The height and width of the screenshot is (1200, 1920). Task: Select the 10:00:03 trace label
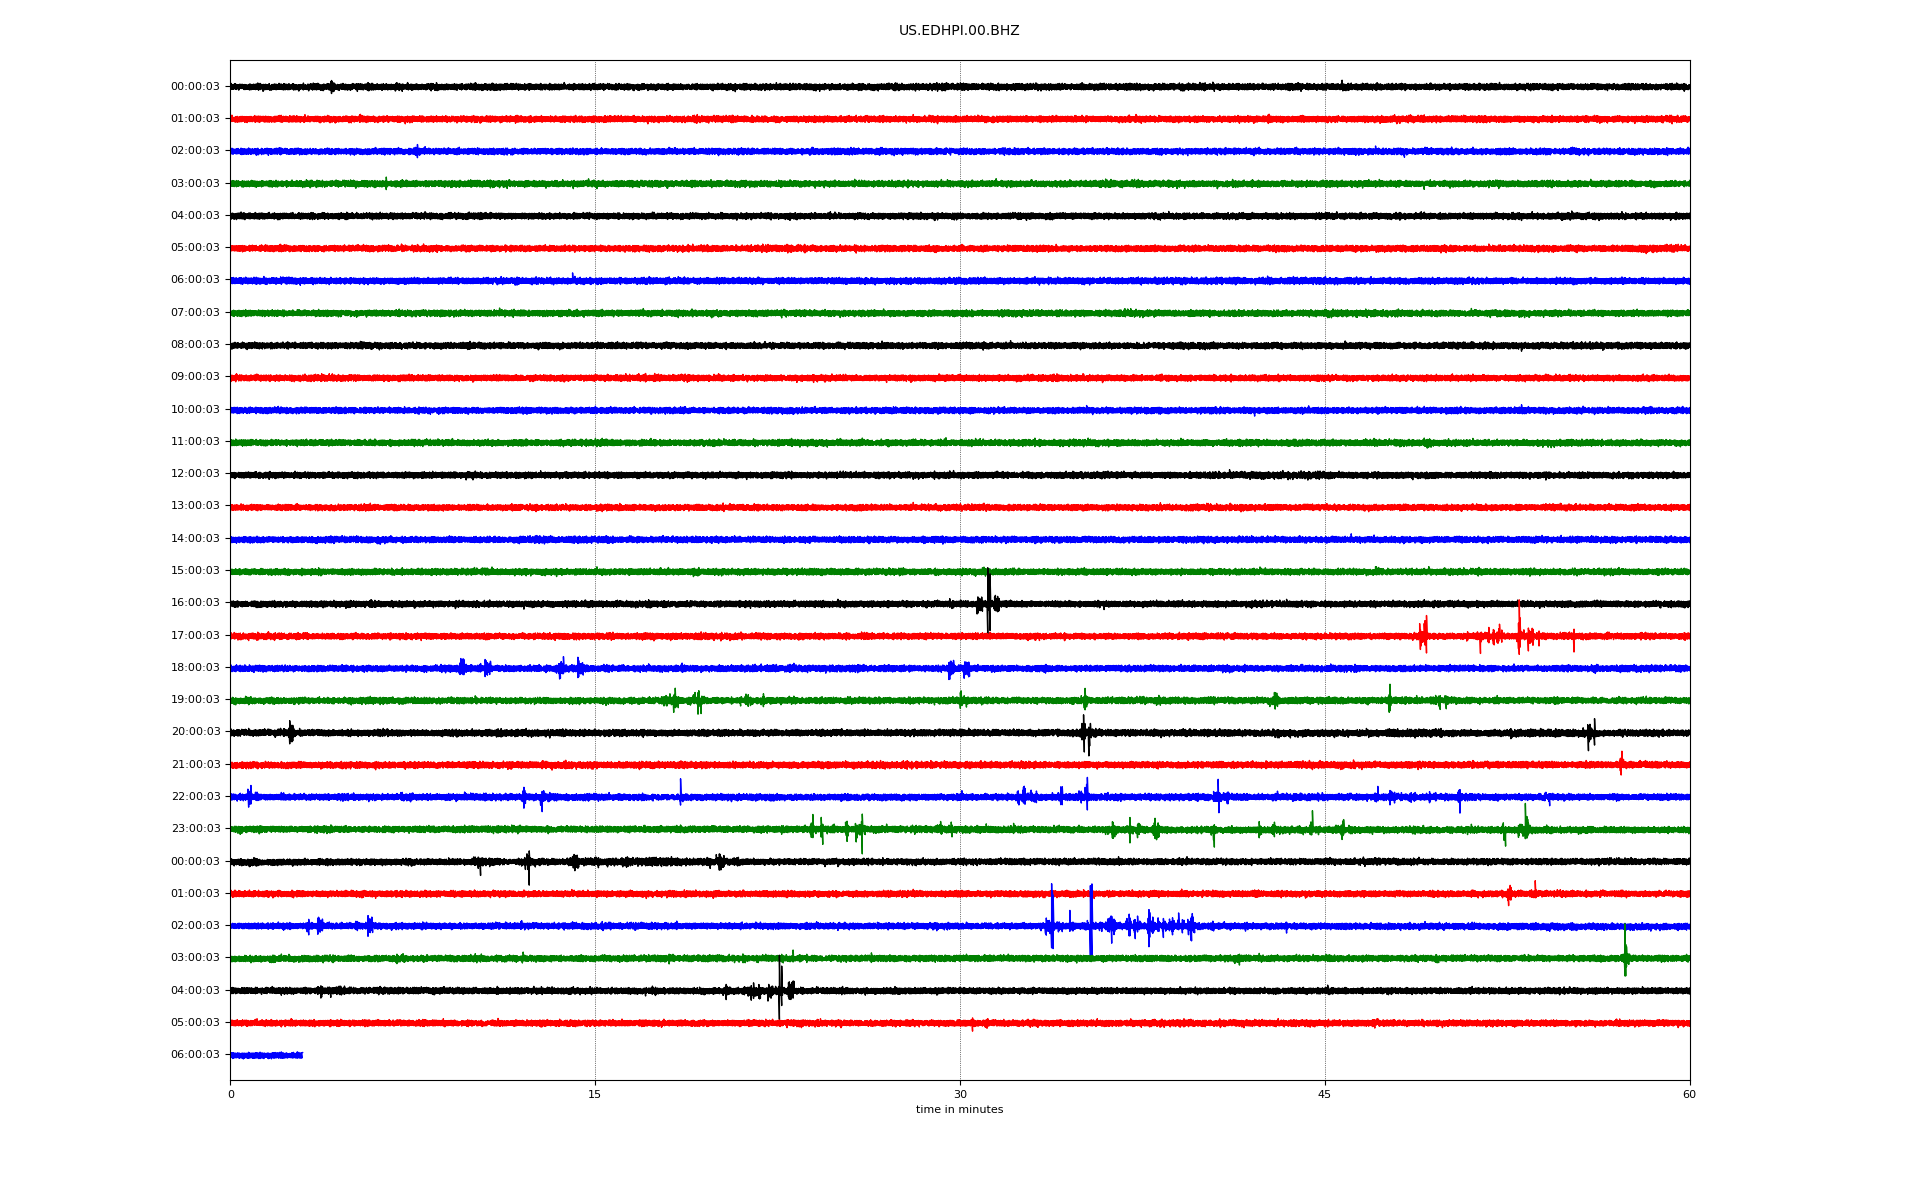click(x=195, y=409)
